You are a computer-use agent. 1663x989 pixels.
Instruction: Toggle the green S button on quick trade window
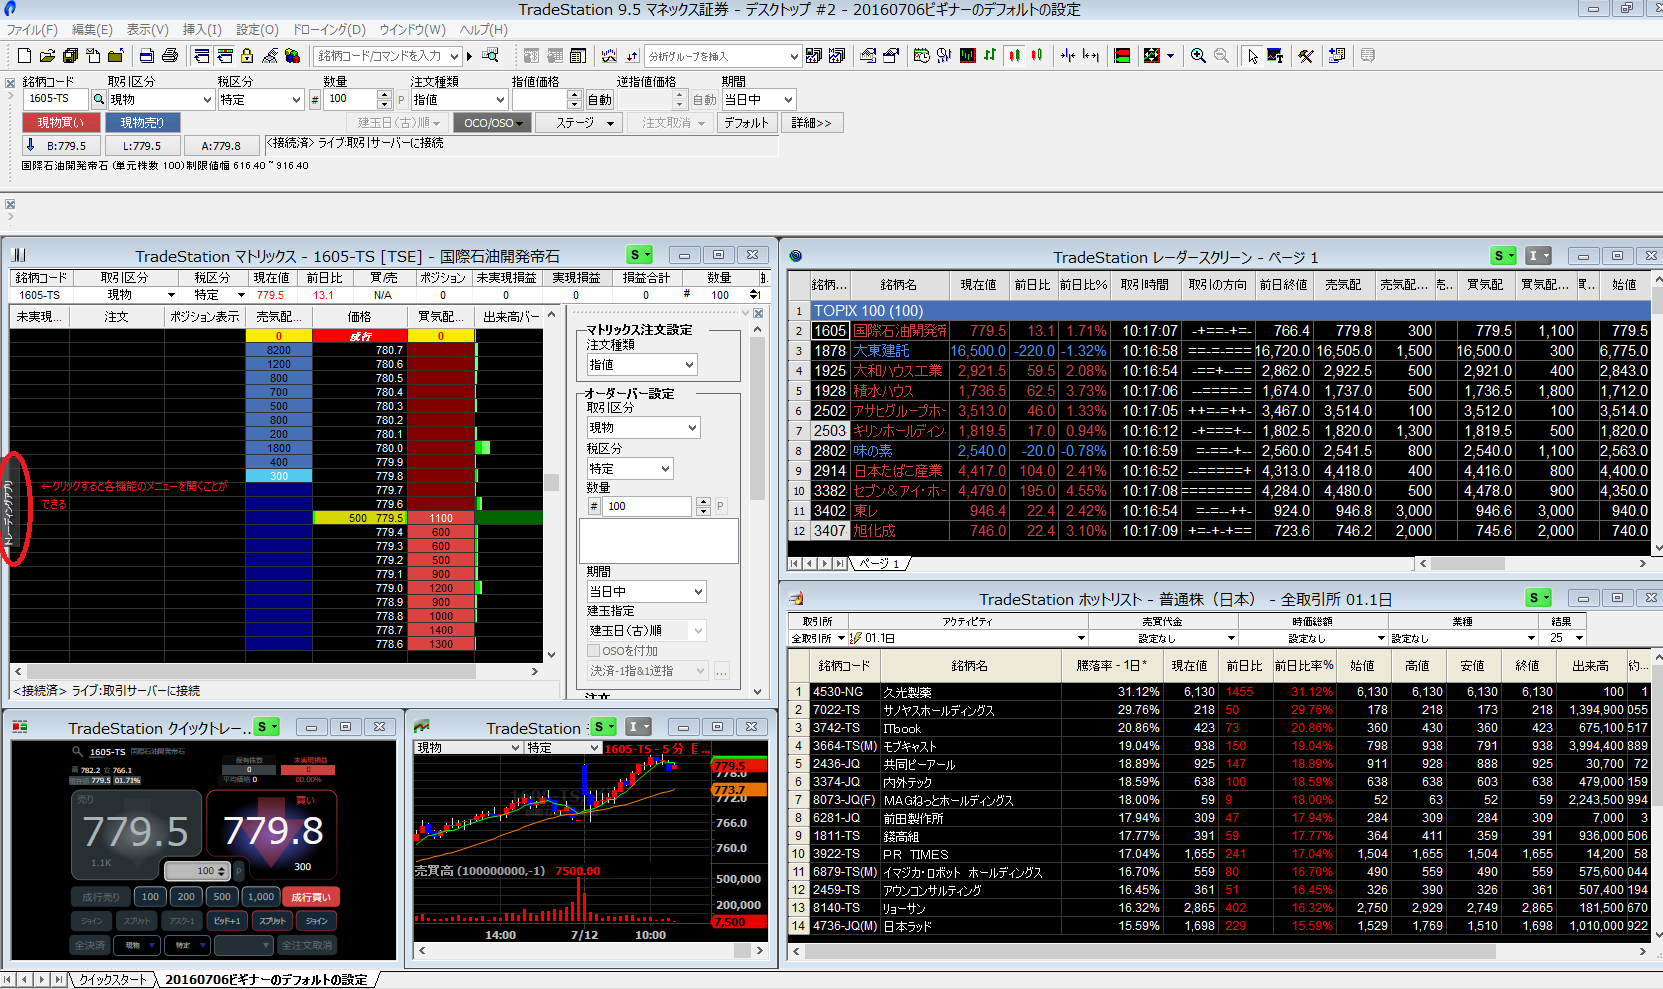coord(266,727)
